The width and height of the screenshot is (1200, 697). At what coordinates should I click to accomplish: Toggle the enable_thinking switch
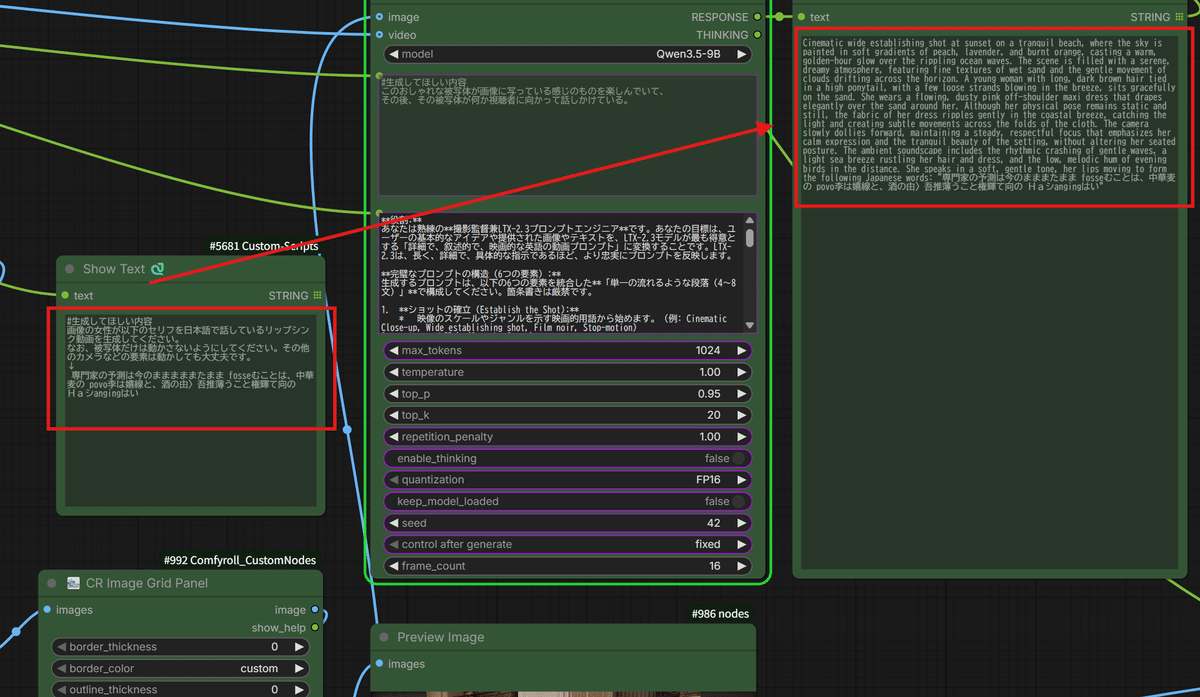(739, 458)
